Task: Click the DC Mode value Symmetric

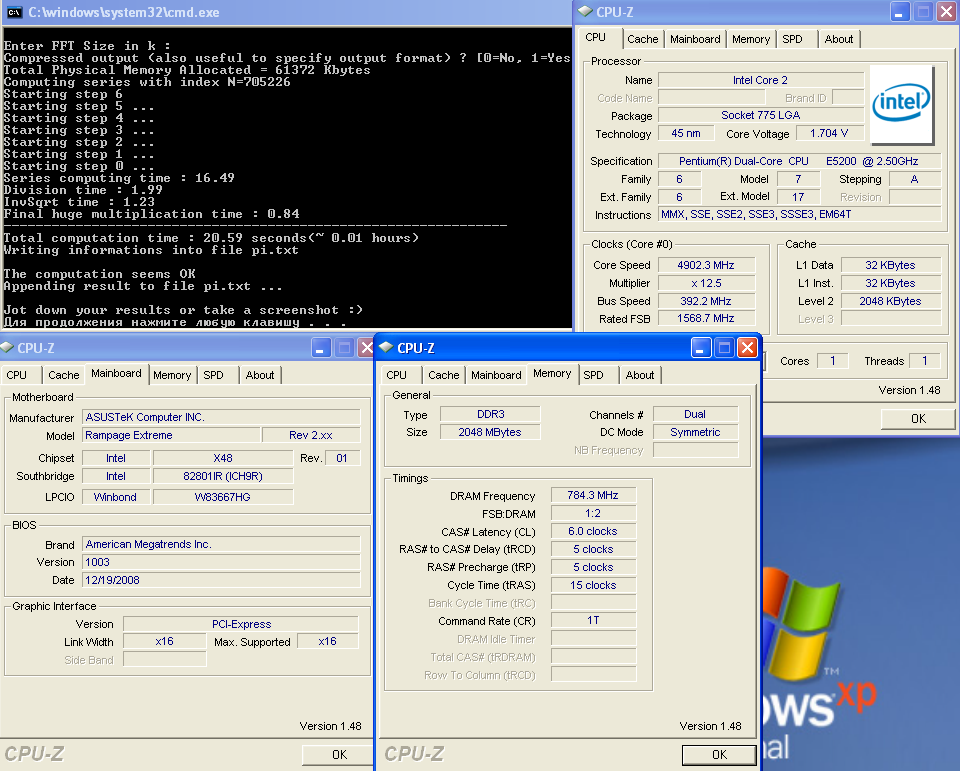Action: click(695, 432)
